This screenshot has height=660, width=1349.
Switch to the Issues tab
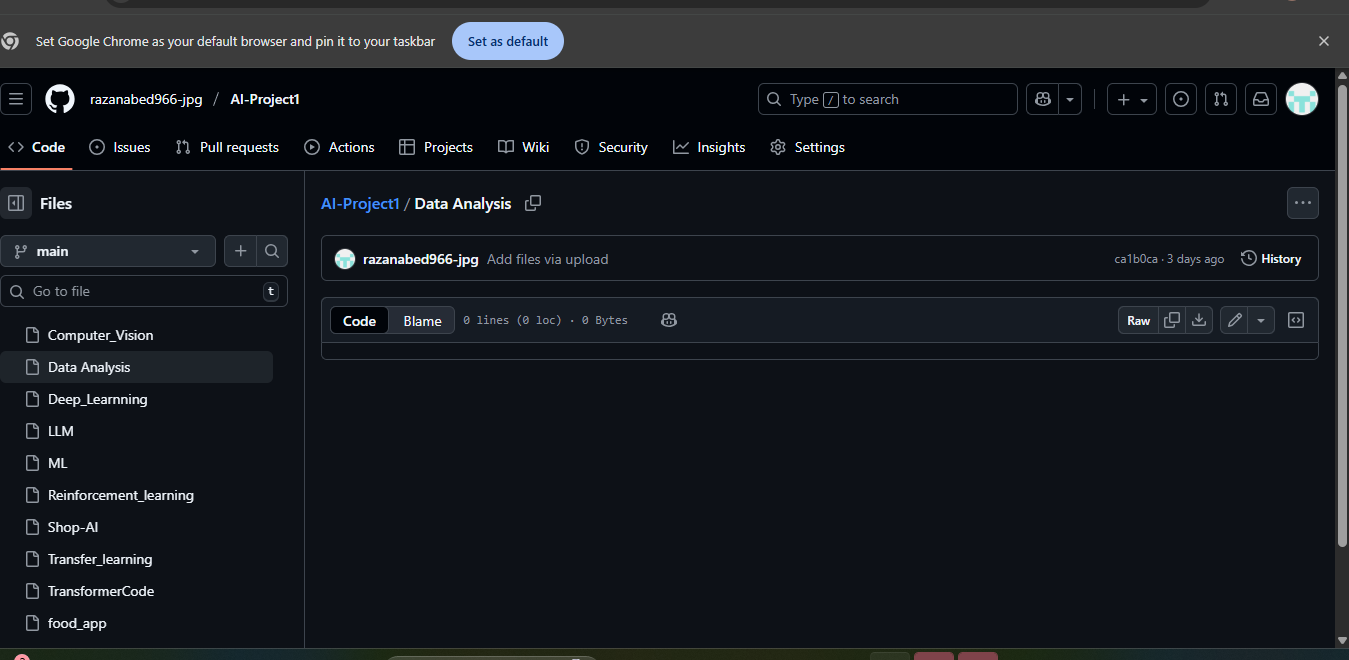(x=120, y=147)
